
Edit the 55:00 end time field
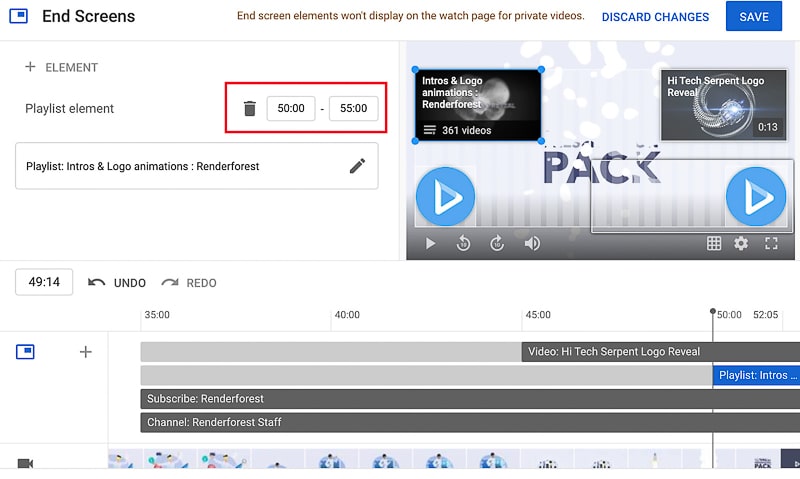point(354,108)
